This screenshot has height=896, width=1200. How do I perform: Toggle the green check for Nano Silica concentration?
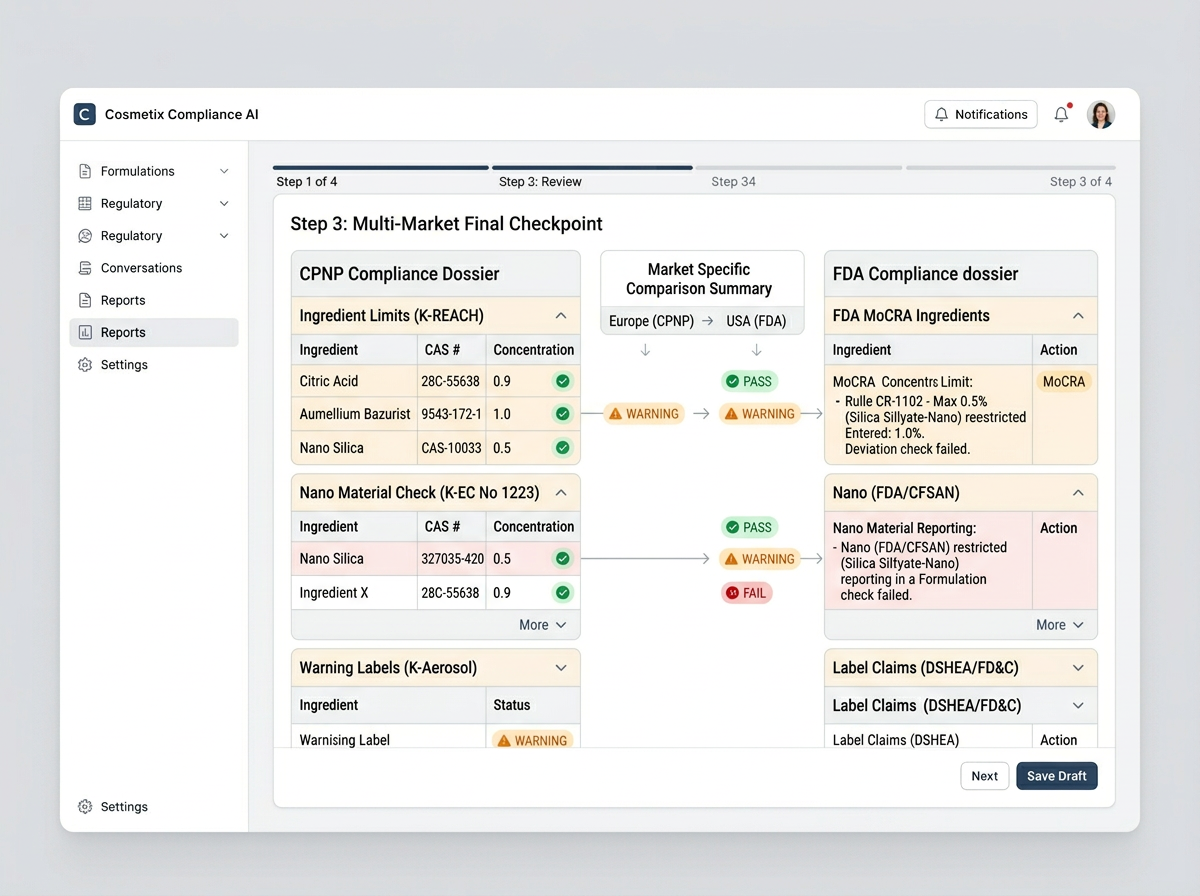click(561, 447)
